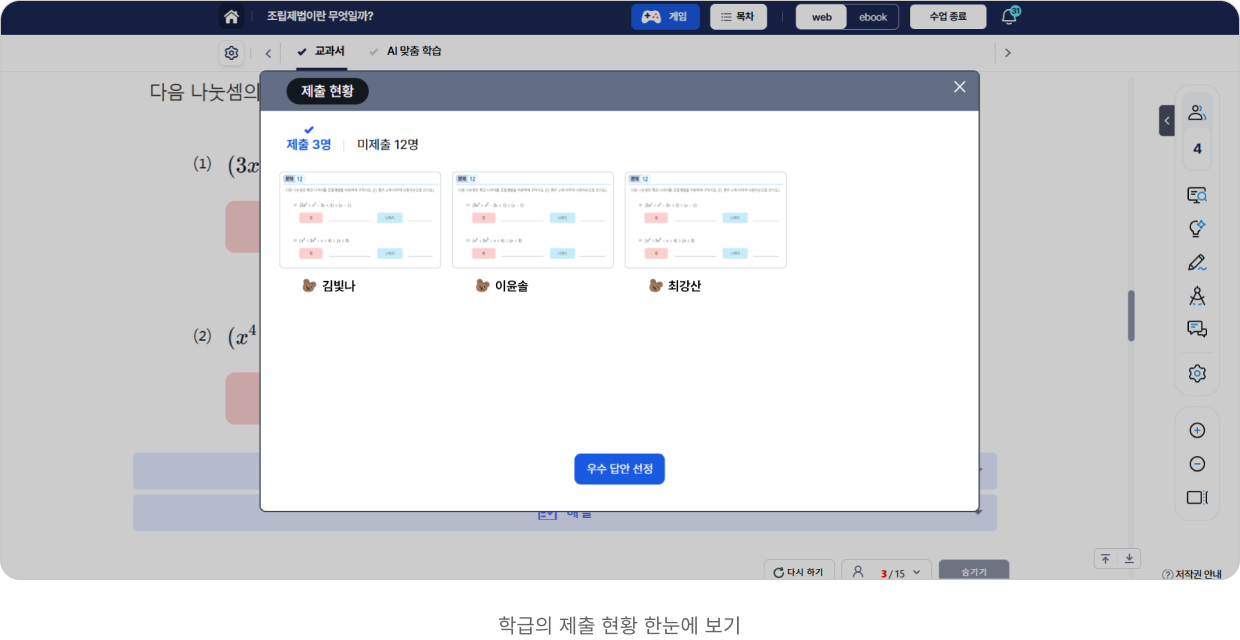Show the 미제출 12명 list
This screenshot has width=1240, height=640.
388,145
